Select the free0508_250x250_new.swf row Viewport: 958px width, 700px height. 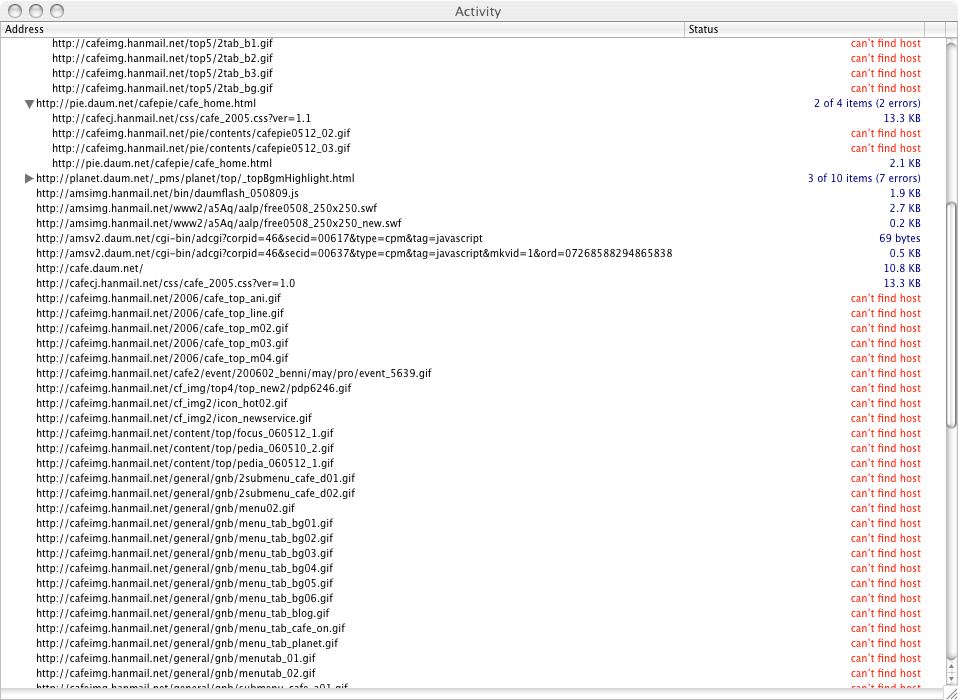(x=473, y=224)
